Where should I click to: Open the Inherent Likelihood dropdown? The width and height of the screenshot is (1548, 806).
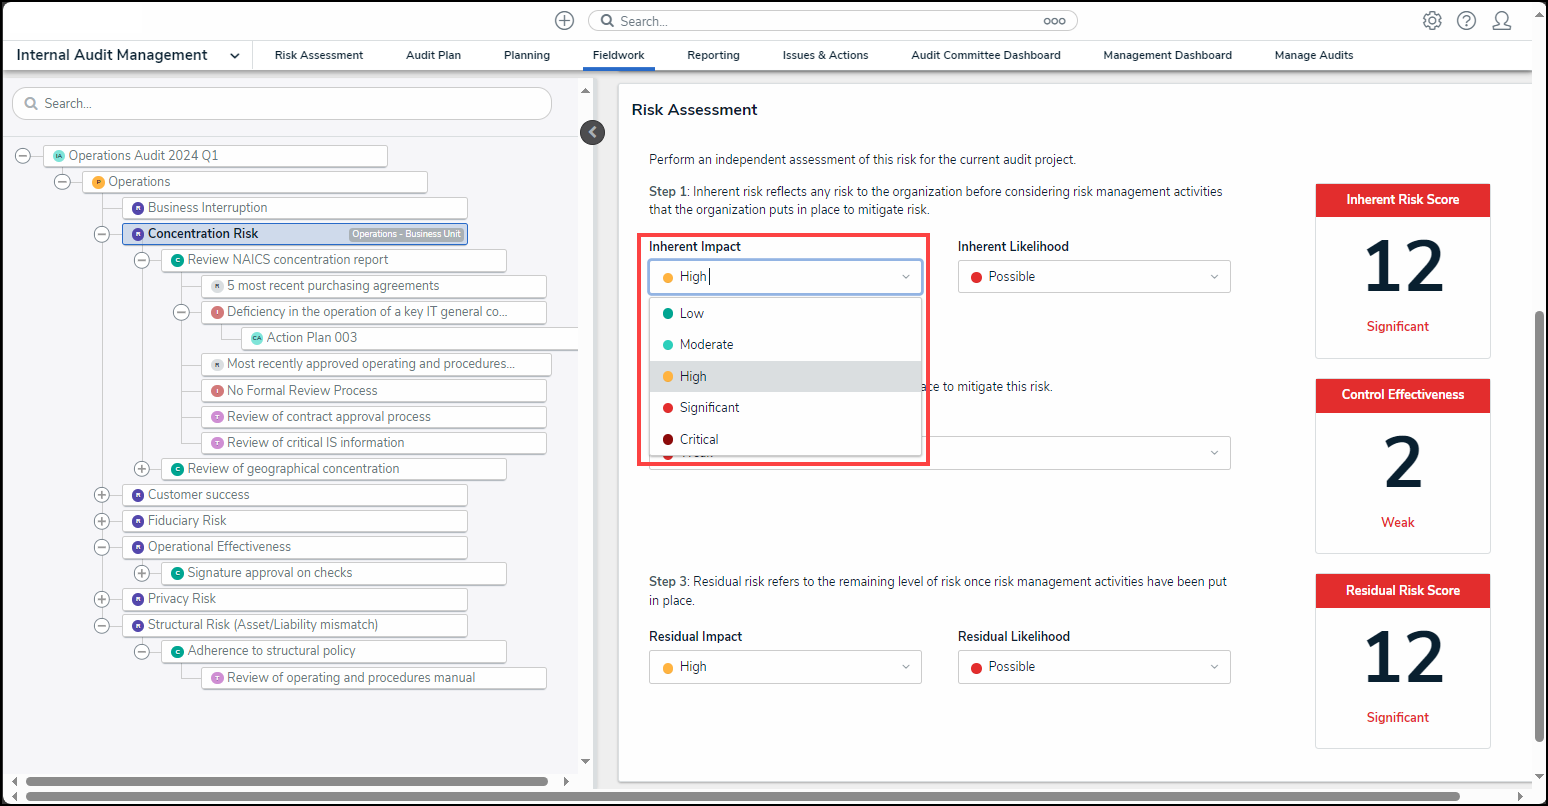pyautogui.click(x=1093, y=277)
